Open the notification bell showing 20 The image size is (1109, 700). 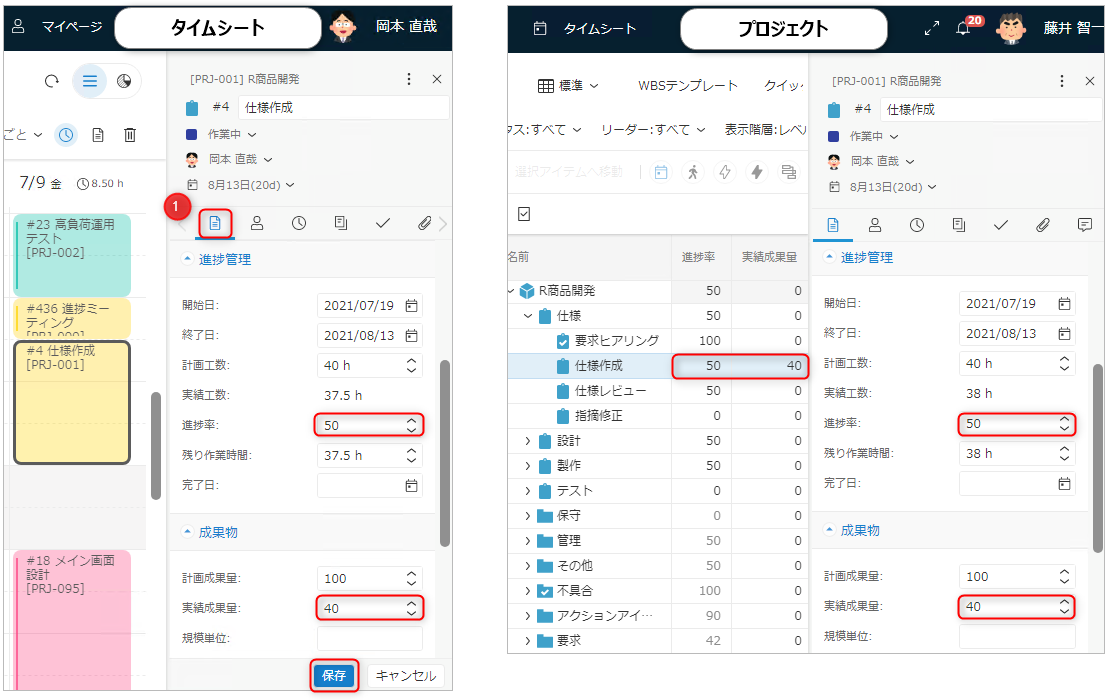[x=963, y=28]
